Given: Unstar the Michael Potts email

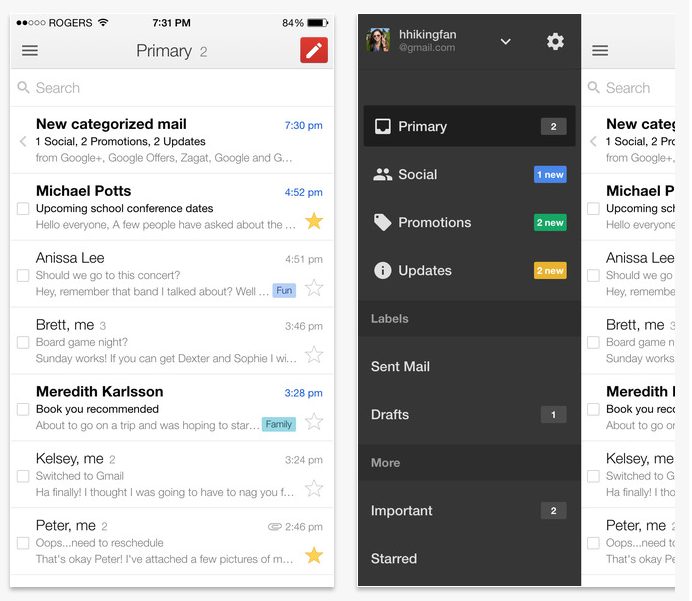Looking at the screenshot, I should click(314, 221).
